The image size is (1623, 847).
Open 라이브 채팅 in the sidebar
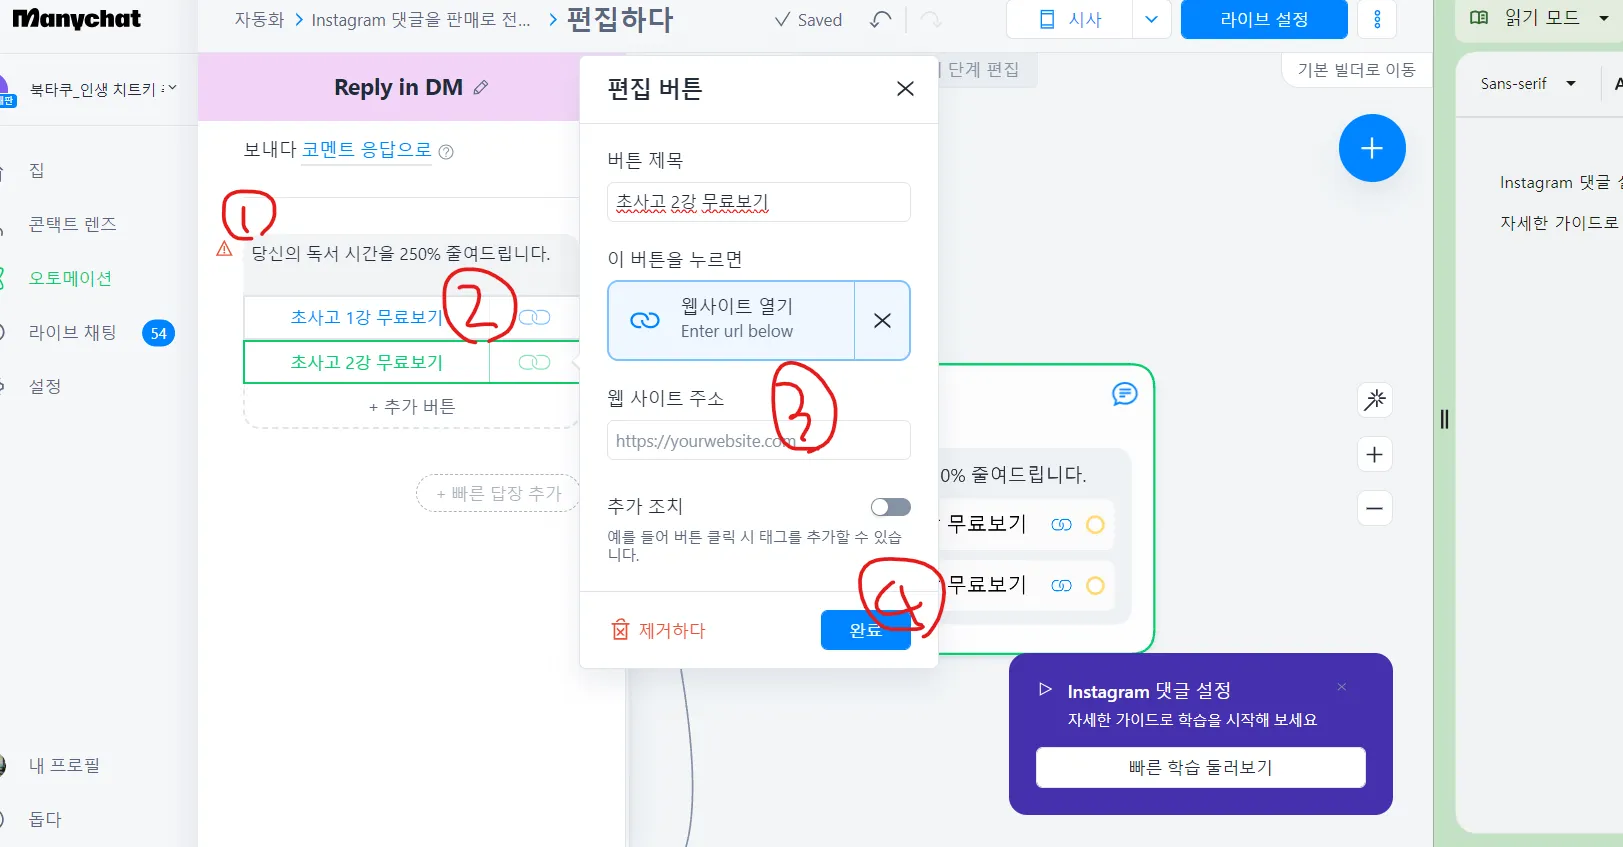(x=72, y=332)
